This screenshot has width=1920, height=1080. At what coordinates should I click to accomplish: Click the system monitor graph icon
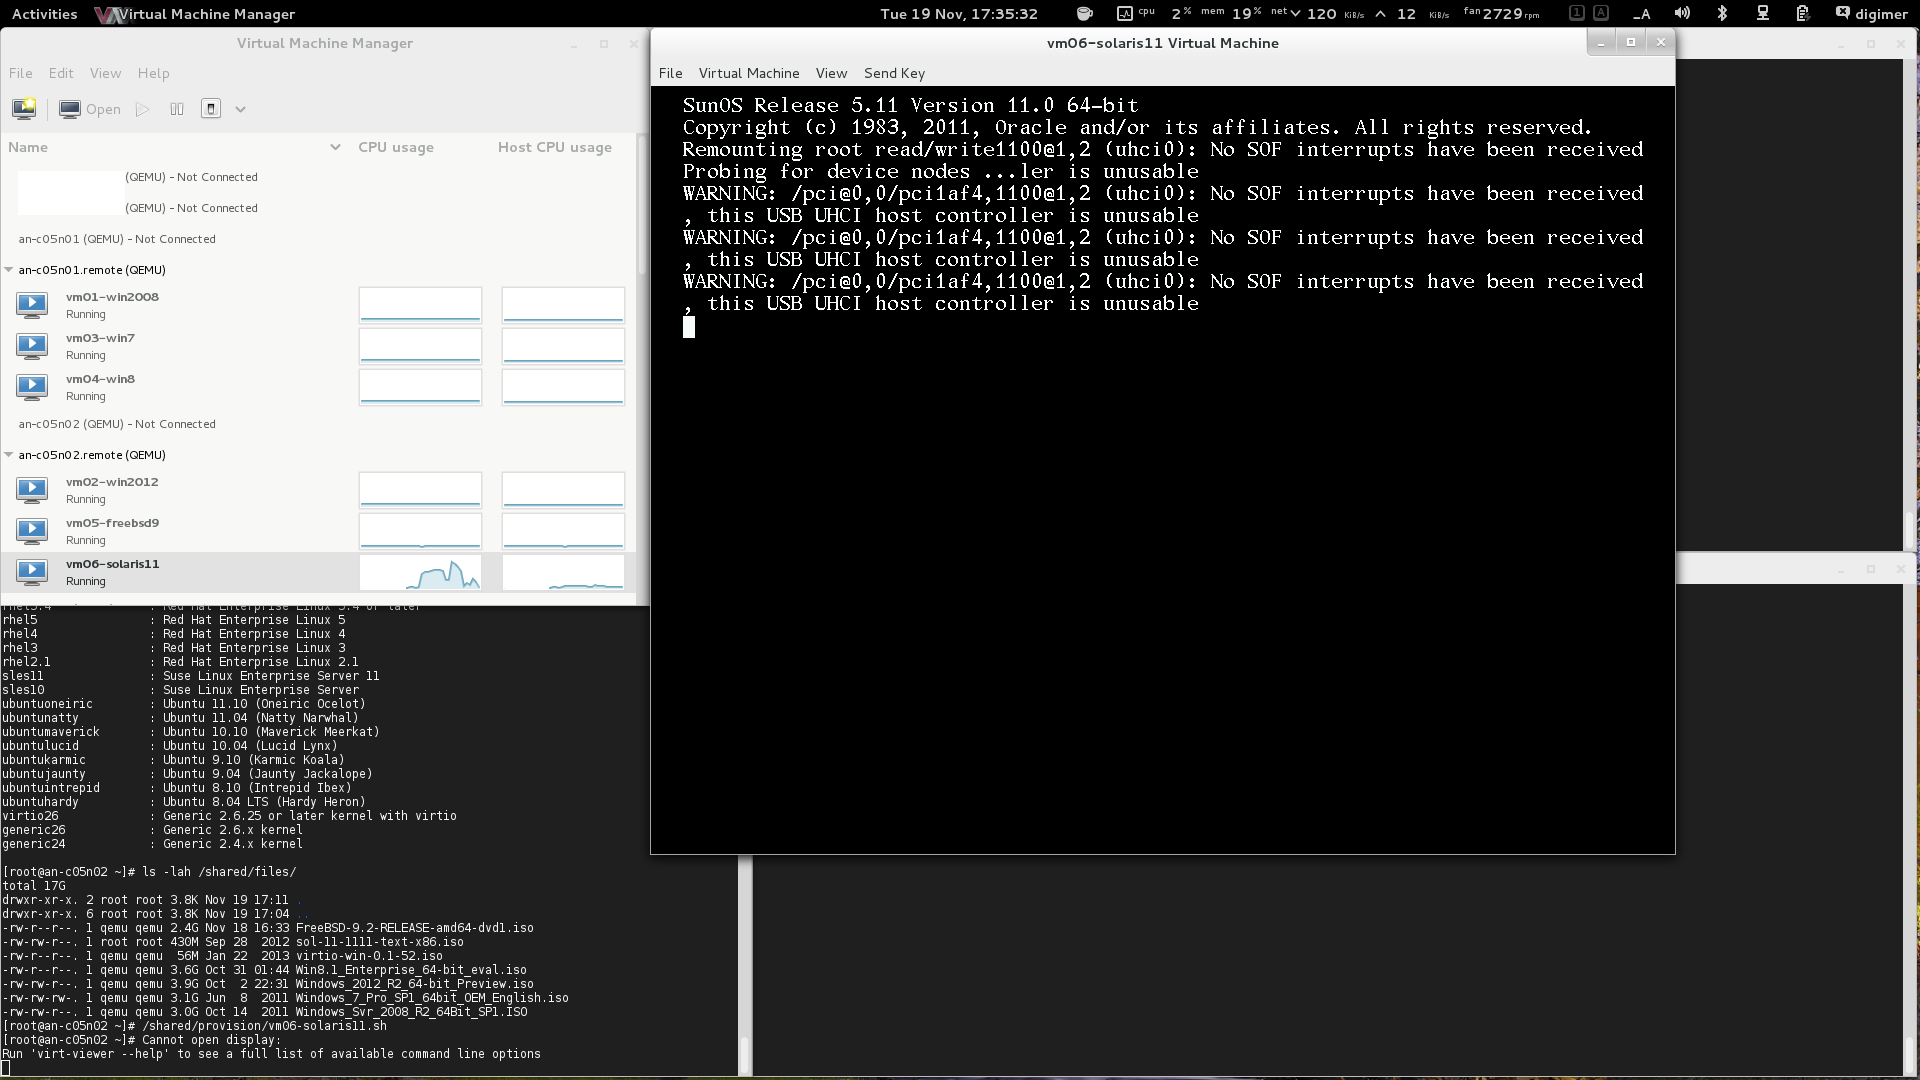(1125, 14)
